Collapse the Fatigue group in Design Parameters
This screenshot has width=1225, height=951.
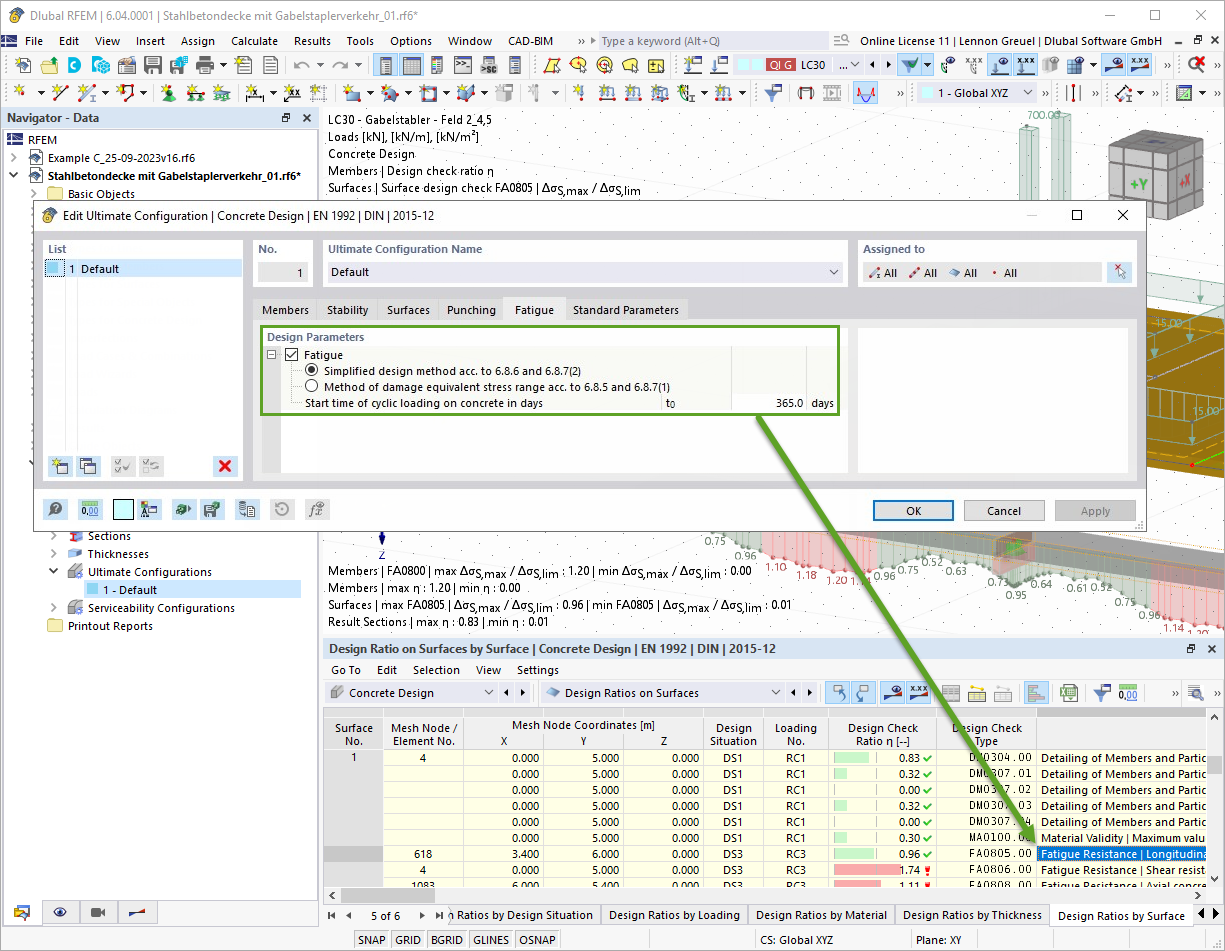pyautogui.click(x=272, y=355)
